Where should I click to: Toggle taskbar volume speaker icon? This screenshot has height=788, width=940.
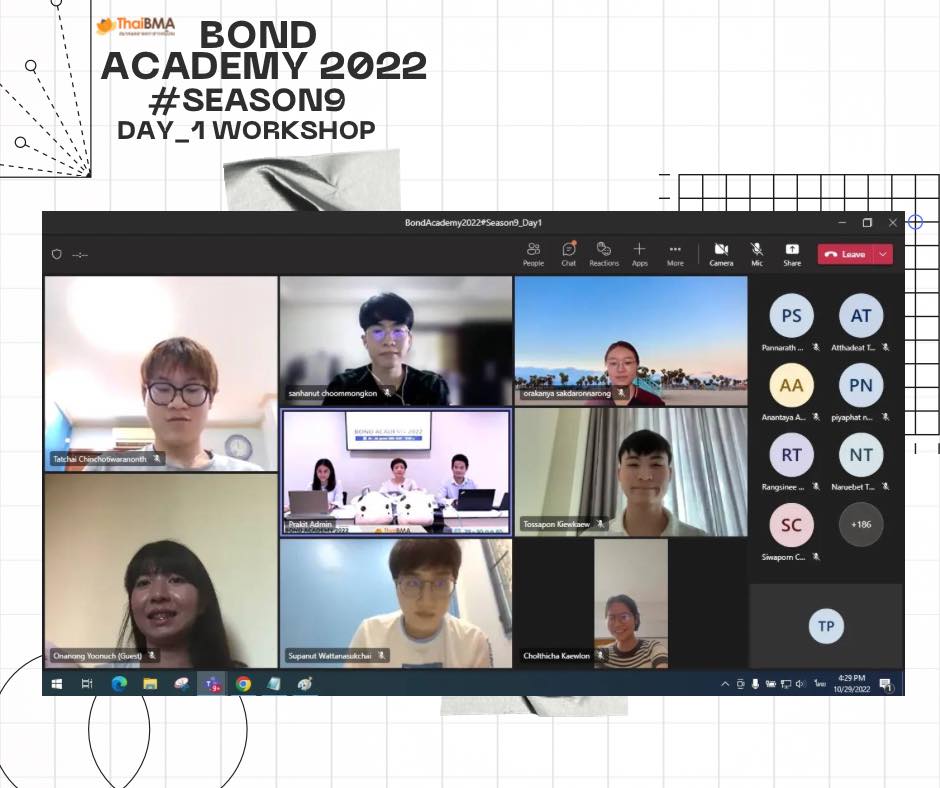tap(800, 684)
